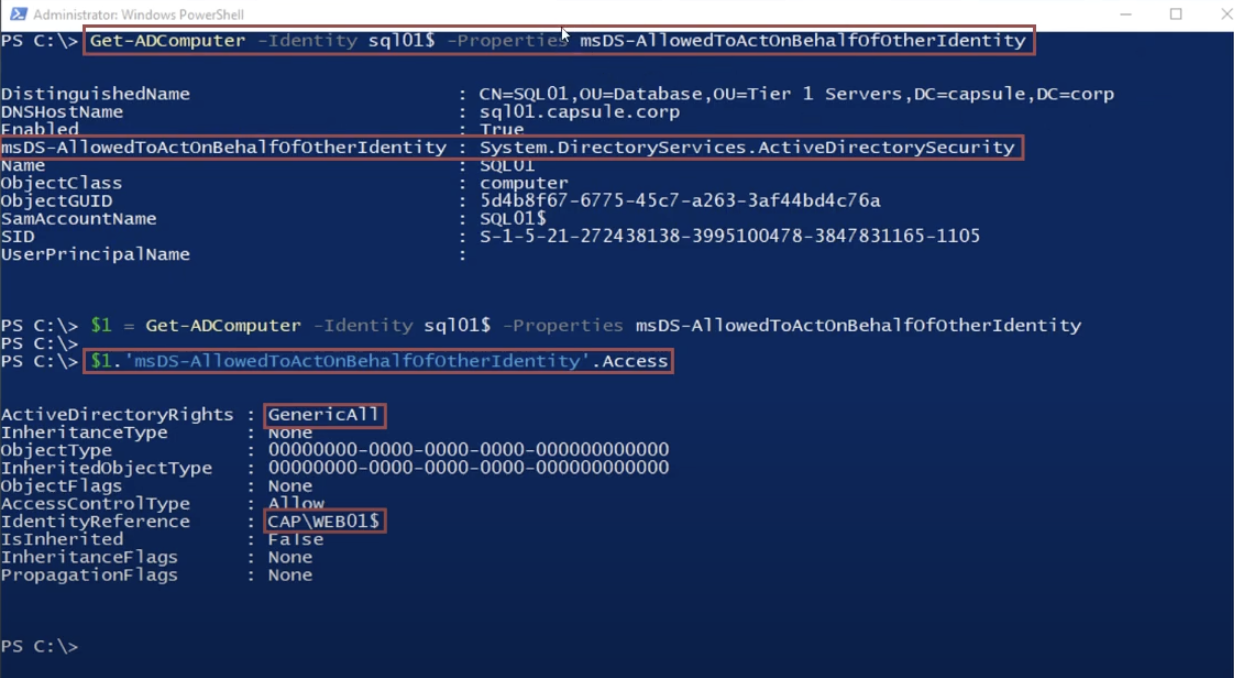
Task: Click the Administrator: Windows PowerShell title text
Action: pos(138,15)
